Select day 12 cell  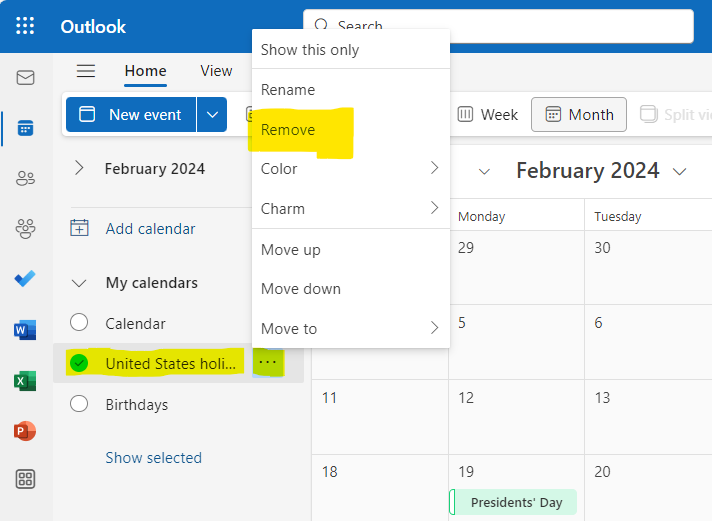pyautogui.click(x=516, y=417)
